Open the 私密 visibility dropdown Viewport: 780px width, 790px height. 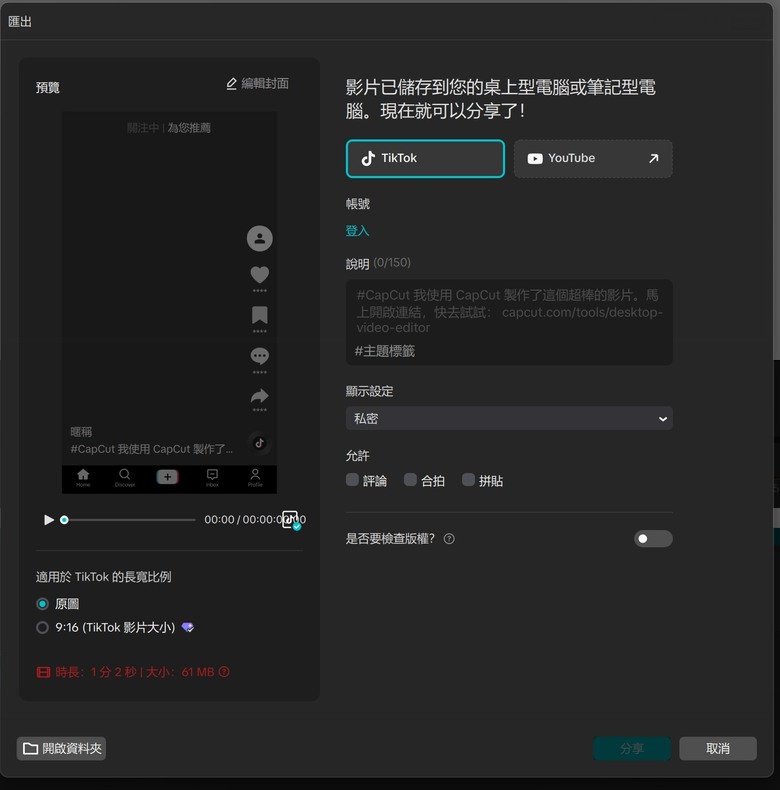509,419
